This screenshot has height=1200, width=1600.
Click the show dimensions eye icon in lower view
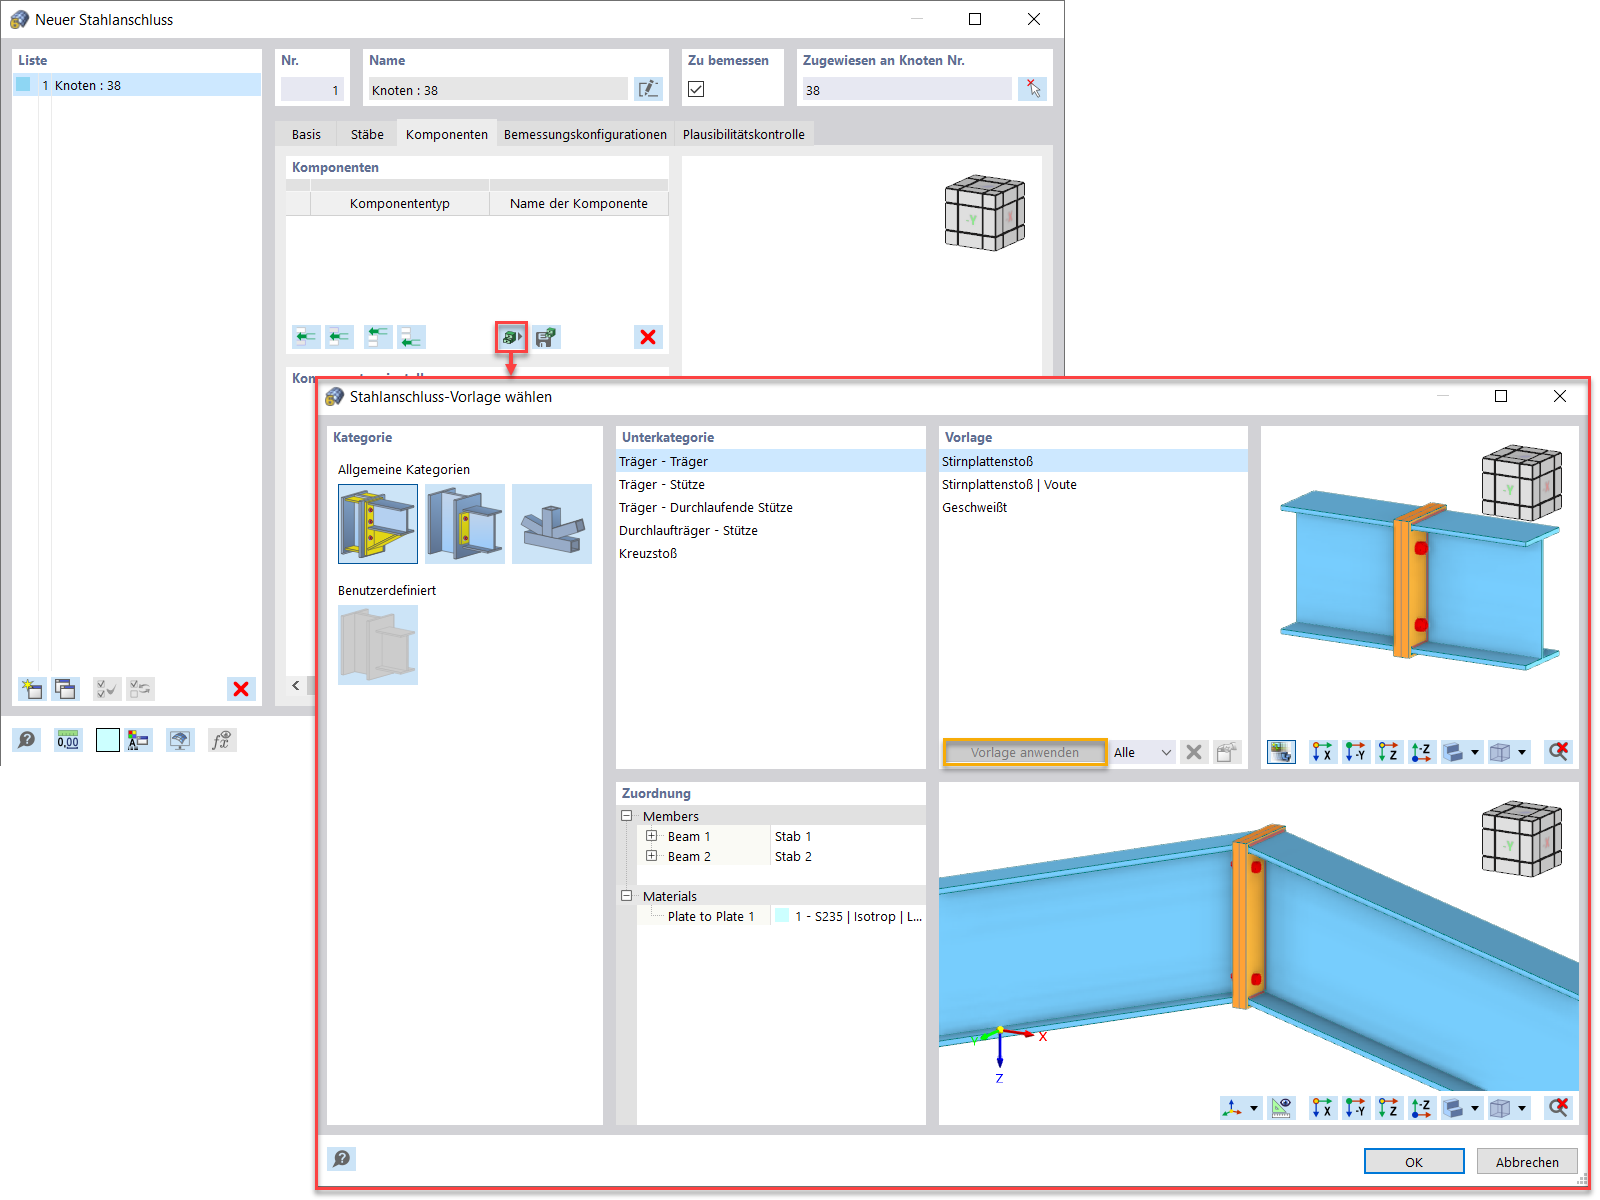point(1281,1108)
